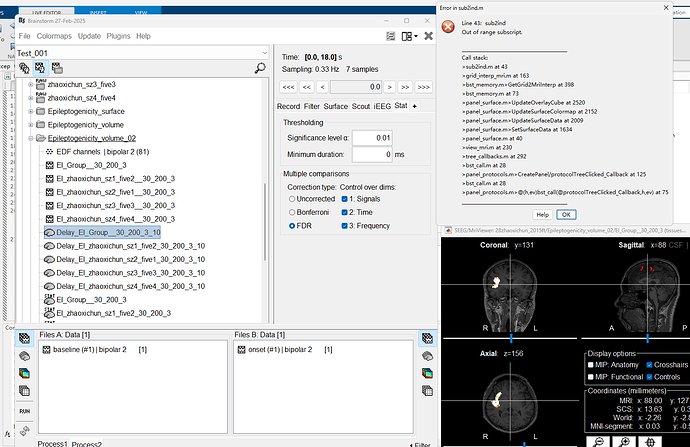
Task: Select time-frequency colored cube icon left of Files A
Action: pos(24,373)
